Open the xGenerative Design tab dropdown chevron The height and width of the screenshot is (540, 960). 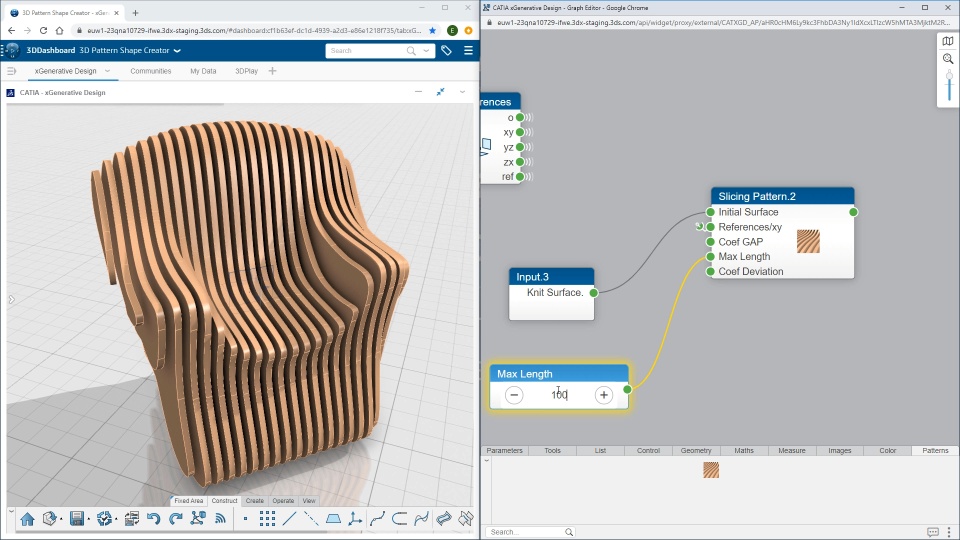pyautogui.click(x=107, y=71)
